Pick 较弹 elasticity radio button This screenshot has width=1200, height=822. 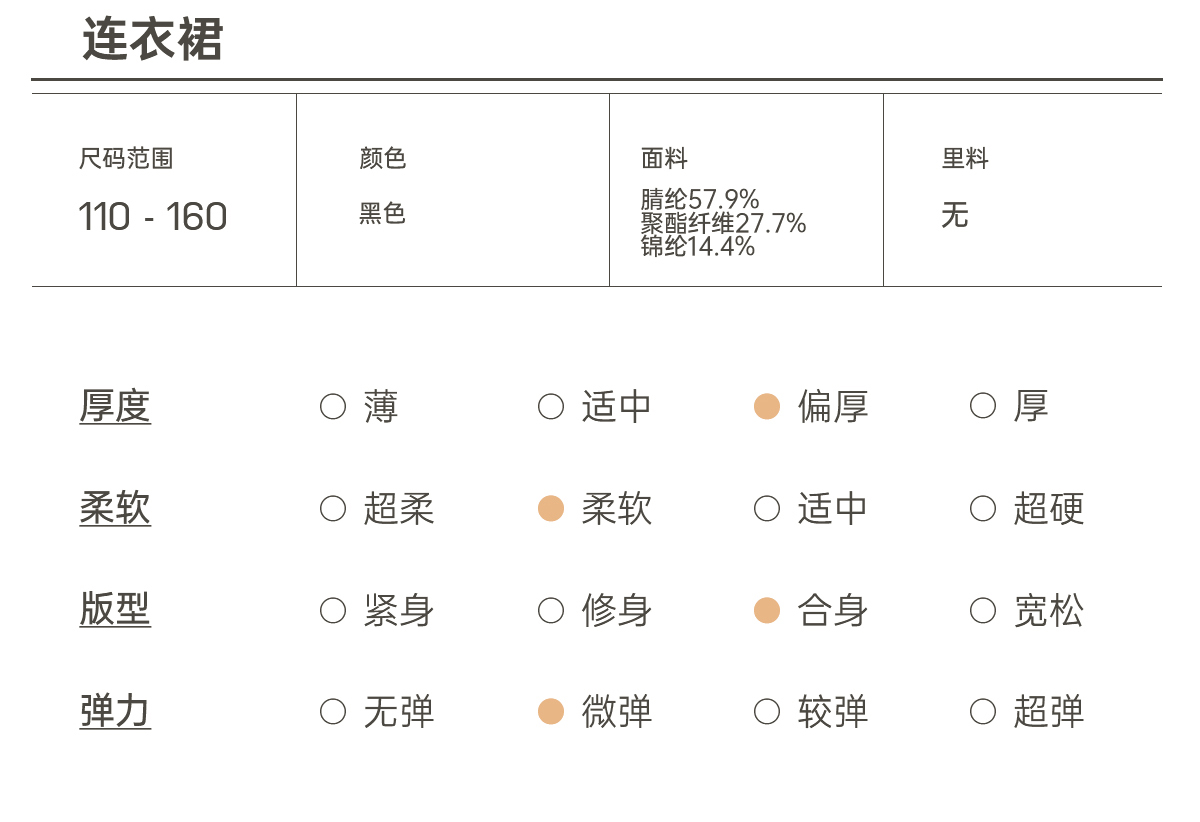tap(767, 712)
